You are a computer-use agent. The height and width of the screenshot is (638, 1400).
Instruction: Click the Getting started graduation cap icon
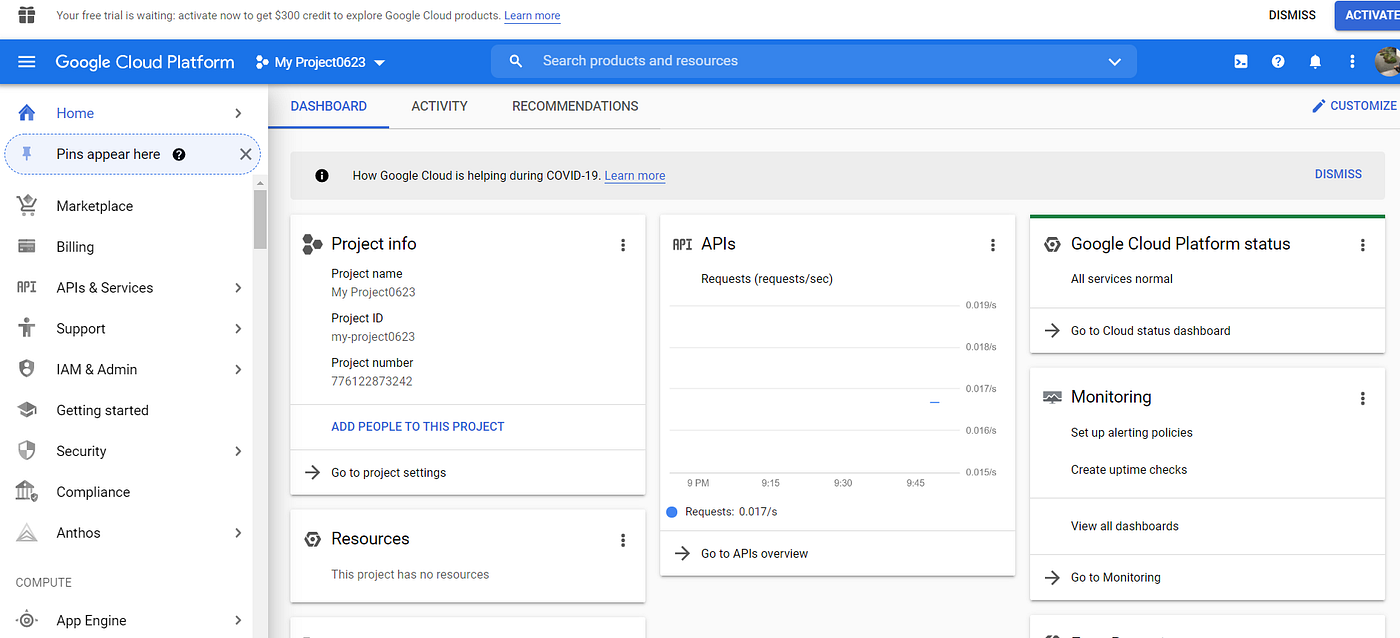(x=27, y=410)
